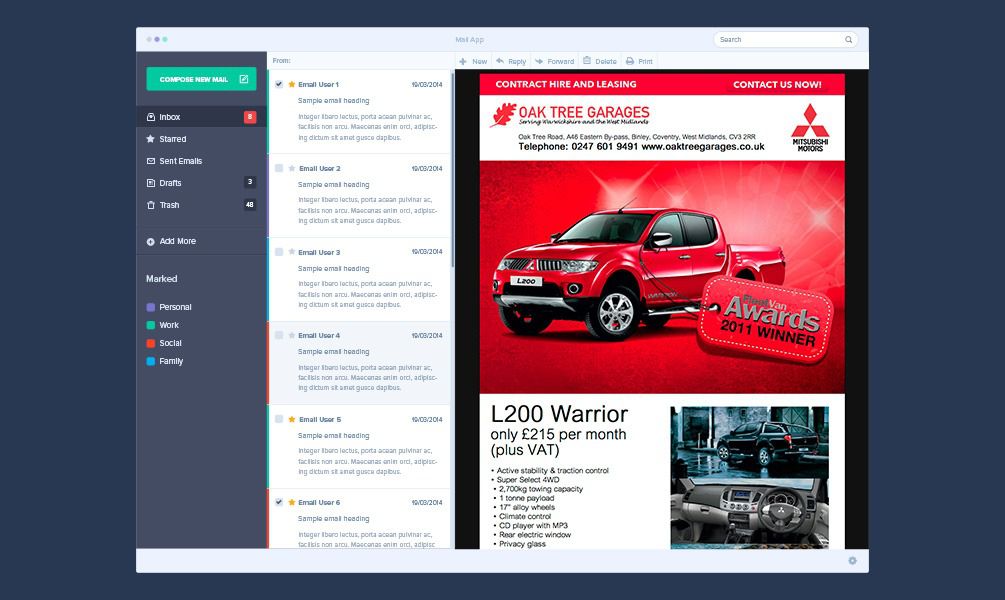Select the Family blue color swatch
This screenshot has height=600, width=1005.
pyautogui.click(x=151, y=361)
